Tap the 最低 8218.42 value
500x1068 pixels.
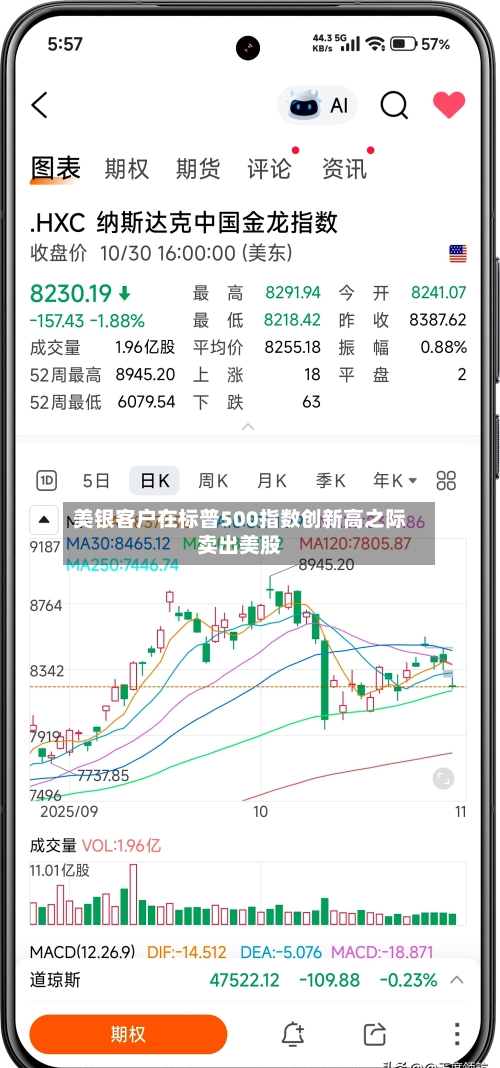click(x=293, y=319)
